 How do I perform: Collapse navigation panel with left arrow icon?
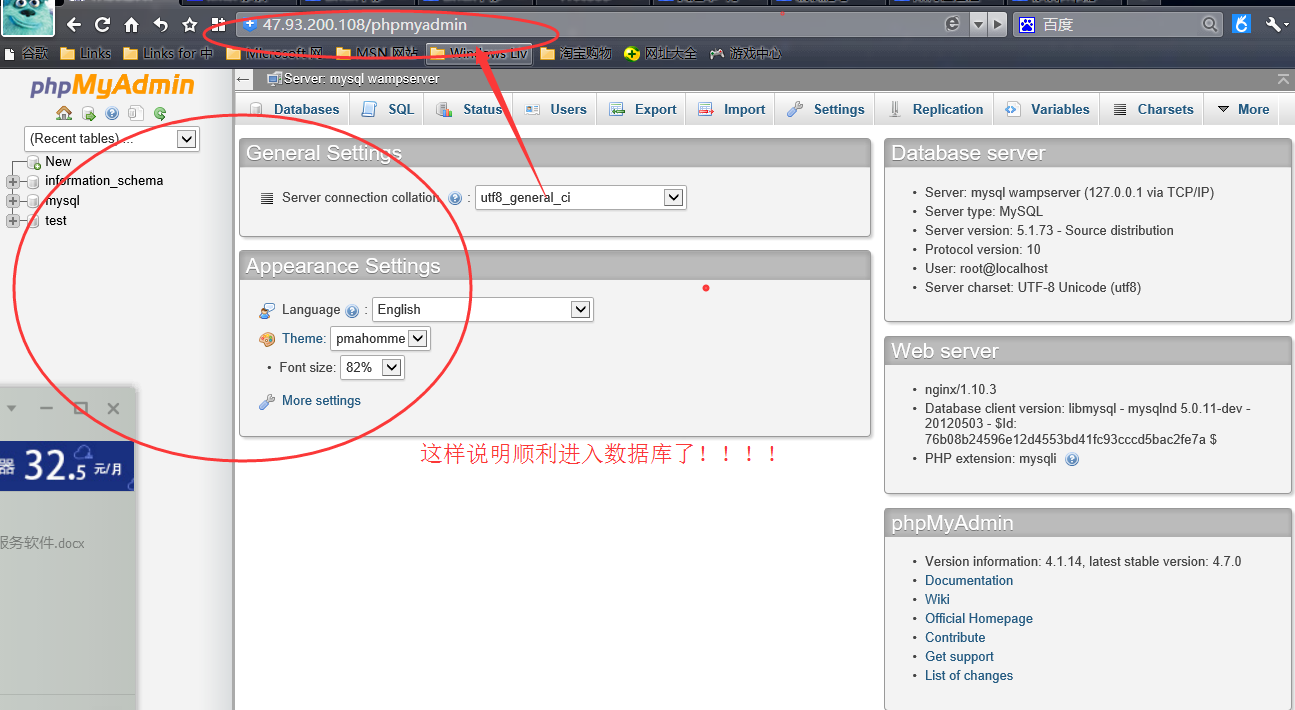[244, 78]
